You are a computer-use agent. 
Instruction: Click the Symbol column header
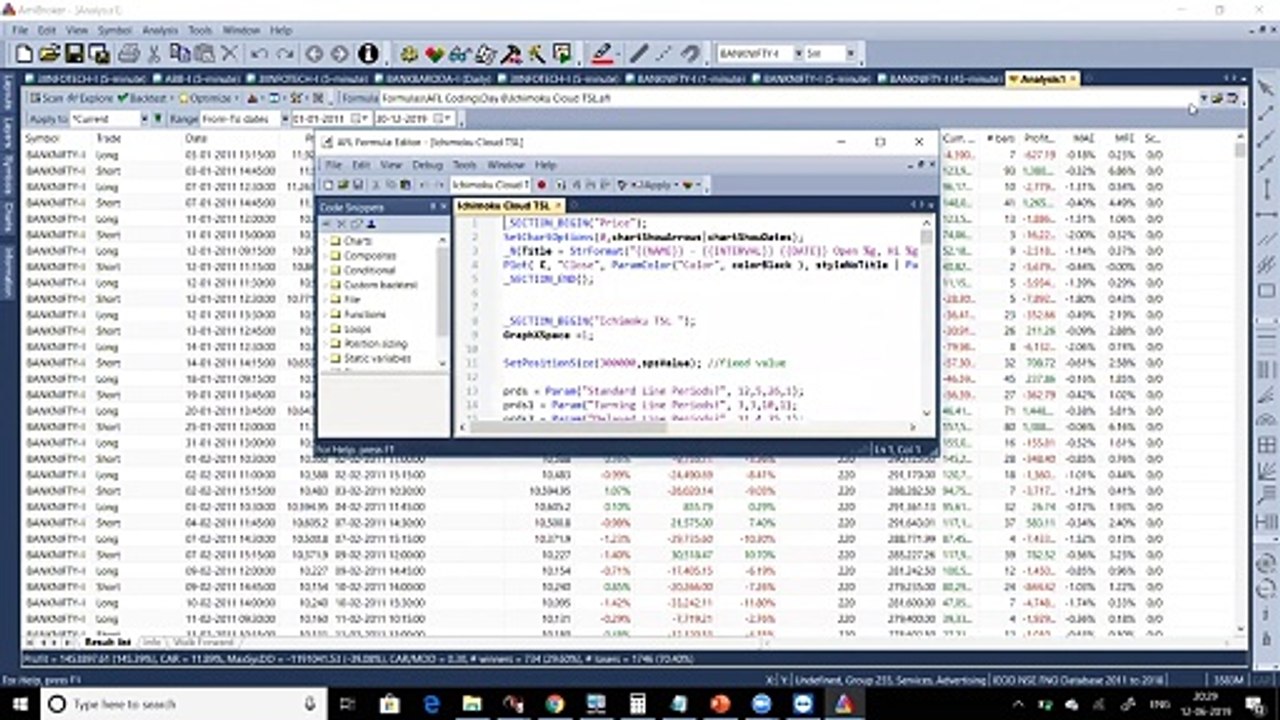pyautogui.click(x=43, y=138)
